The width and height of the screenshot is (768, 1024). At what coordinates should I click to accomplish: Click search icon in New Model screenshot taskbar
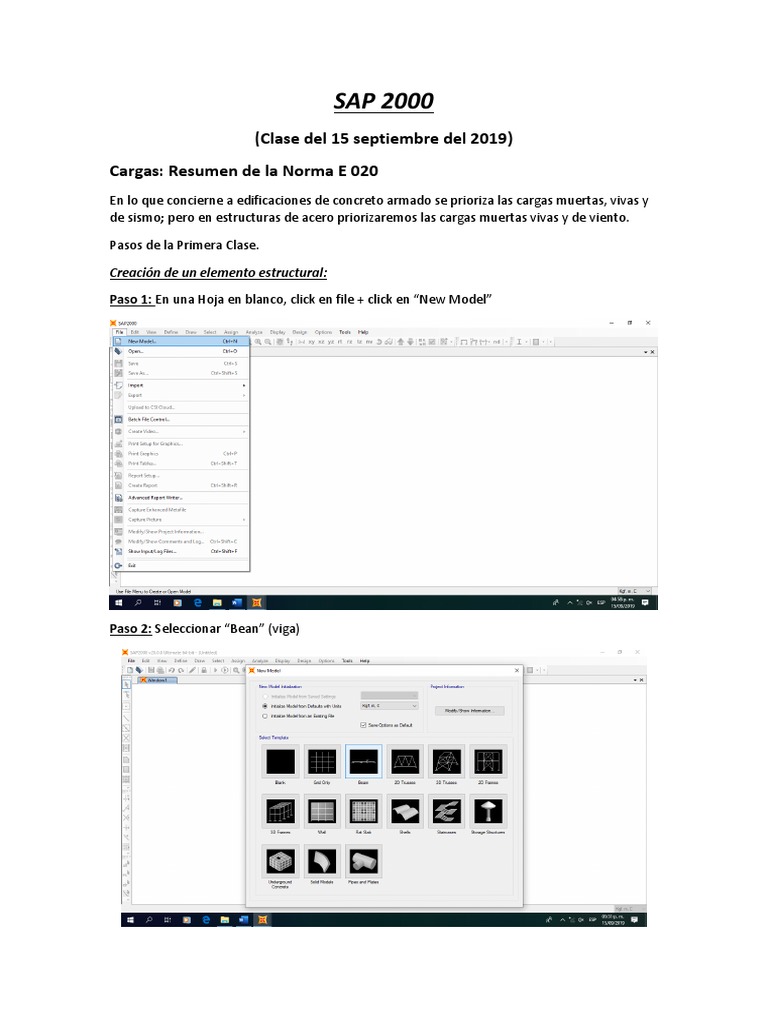click(x=149, y=920)
